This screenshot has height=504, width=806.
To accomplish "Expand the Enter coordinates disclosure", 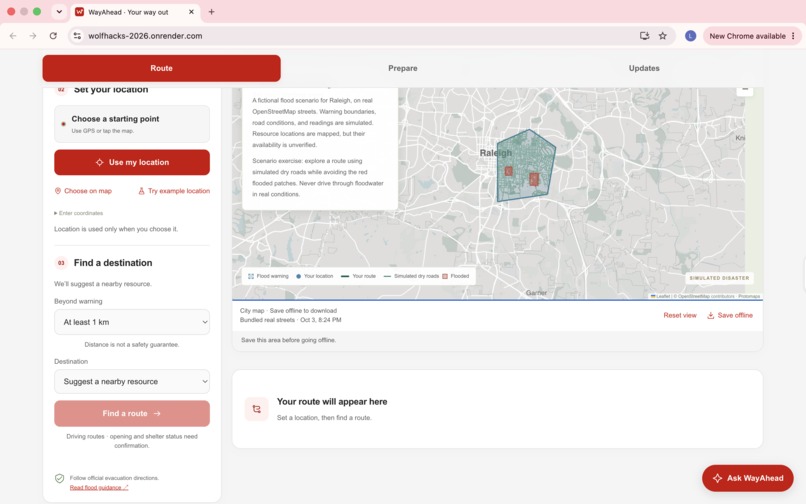I will pos(79,213).
